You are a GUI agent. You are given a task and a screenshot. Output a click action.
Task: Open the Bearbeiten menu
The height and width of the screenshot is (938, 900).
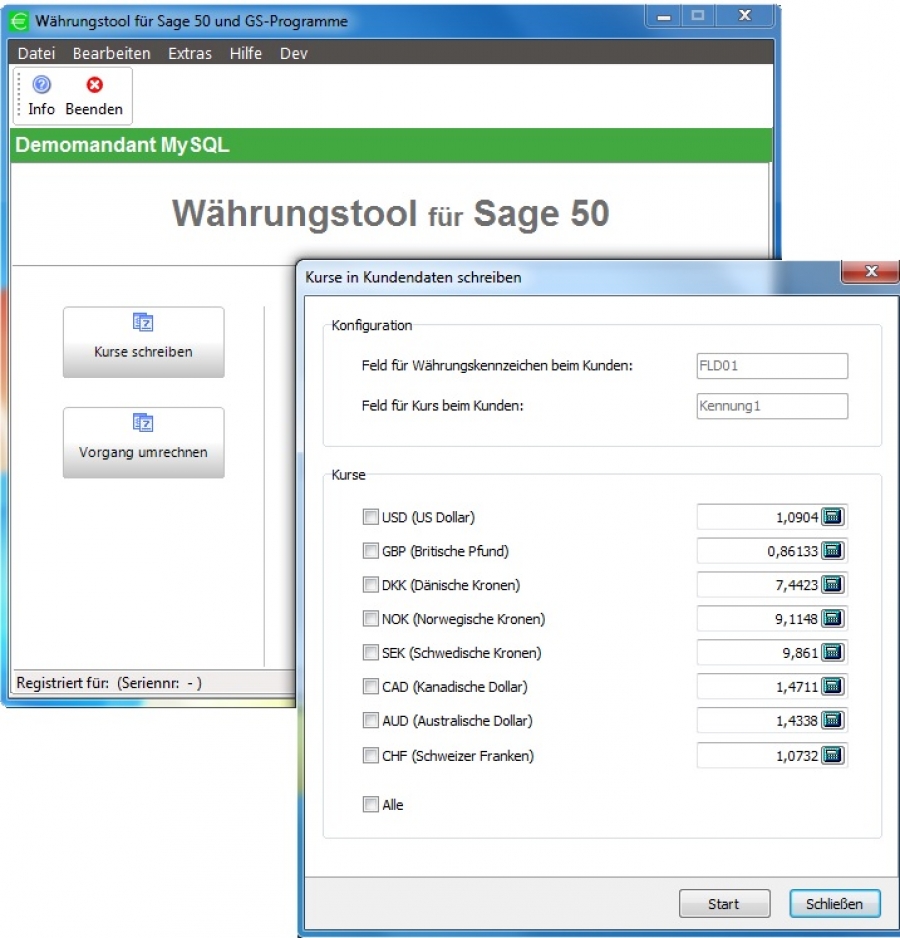[x=112, y=53]
